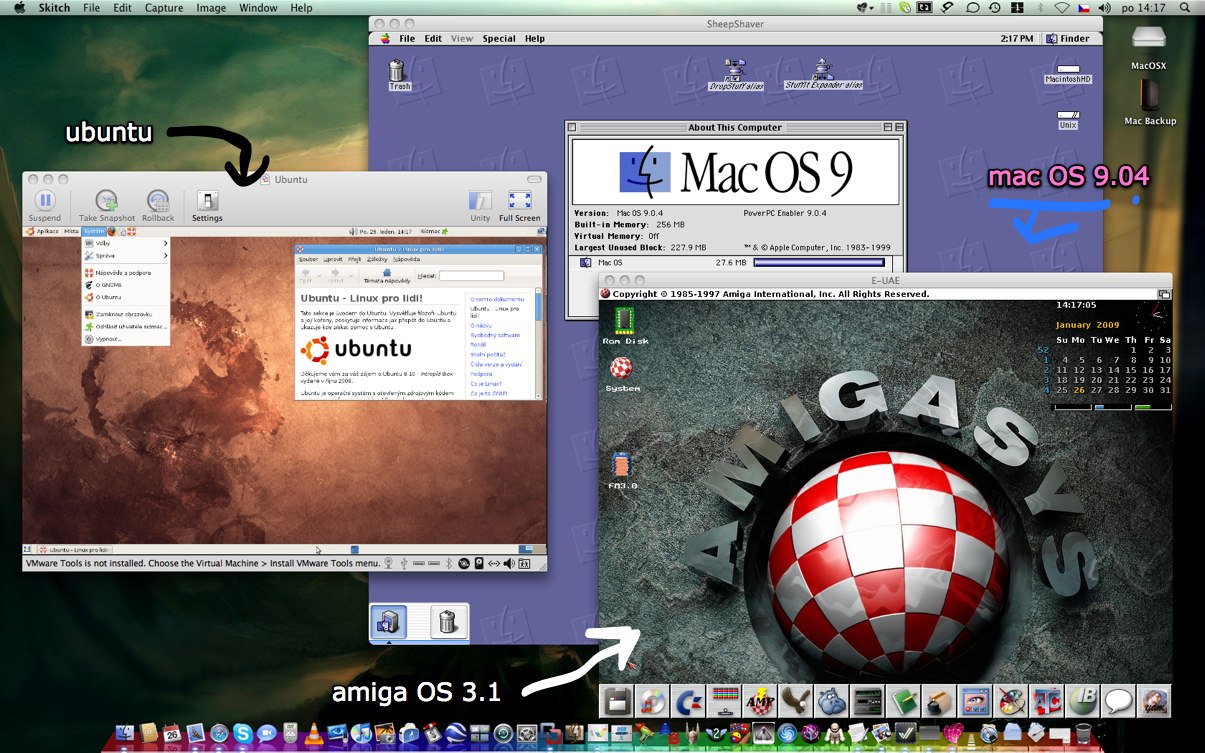1205x753 pixels.
Task: Enter Full Screen mode for Ubuntu VM
Action: [x=519, y=204]
